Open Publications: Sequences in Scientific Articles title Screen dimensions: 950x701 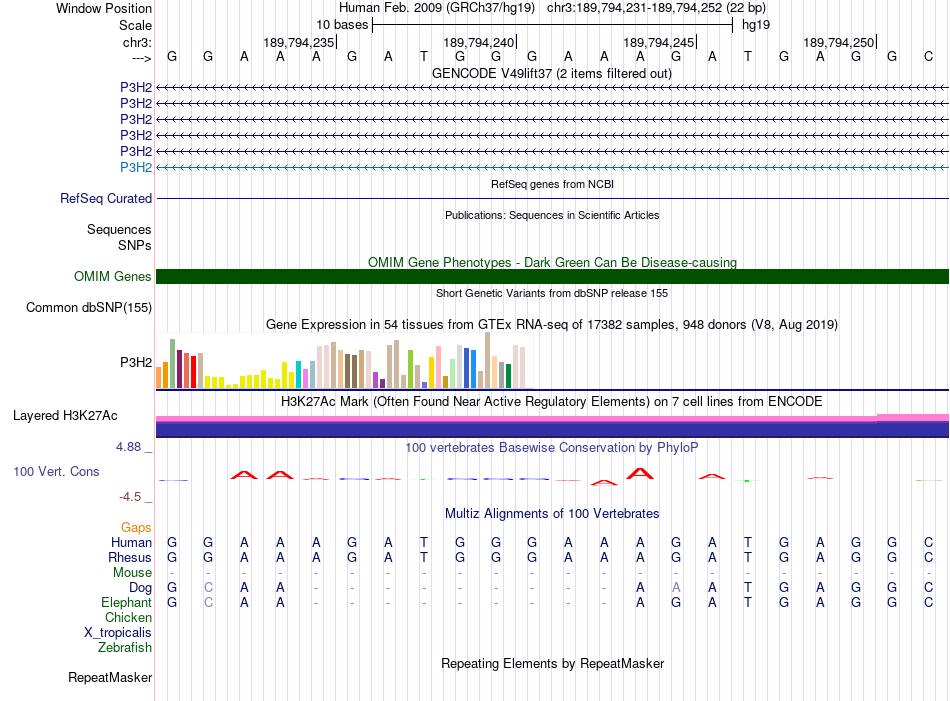coord(552,215)
